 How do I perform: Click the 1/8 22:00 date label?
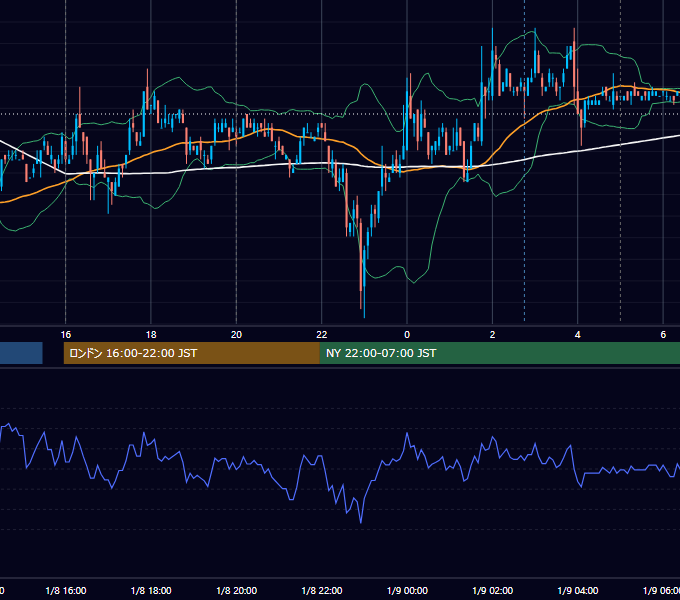pos(322,590)
